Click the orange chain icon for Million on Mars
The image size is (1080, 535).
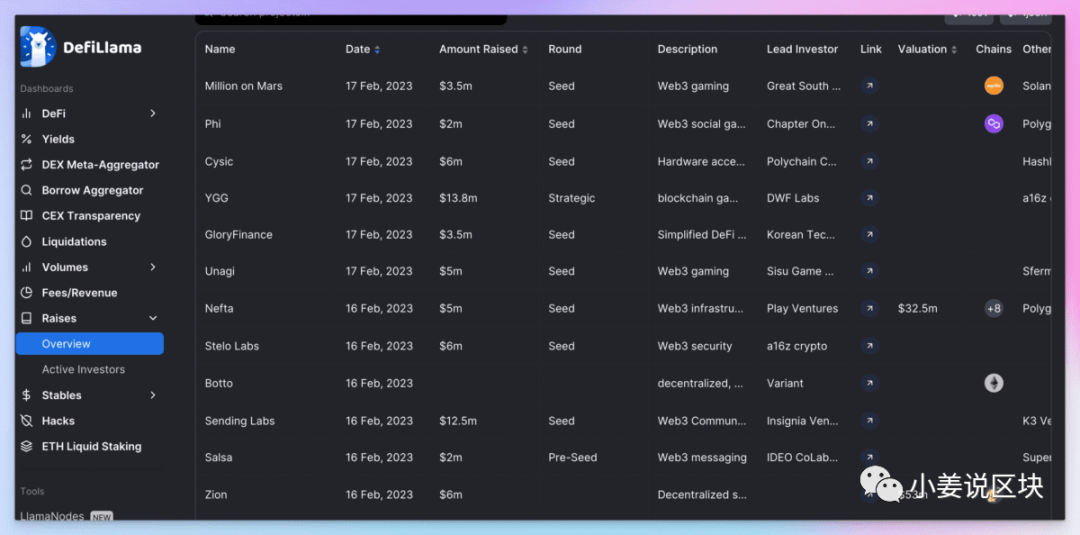[993, 86]
